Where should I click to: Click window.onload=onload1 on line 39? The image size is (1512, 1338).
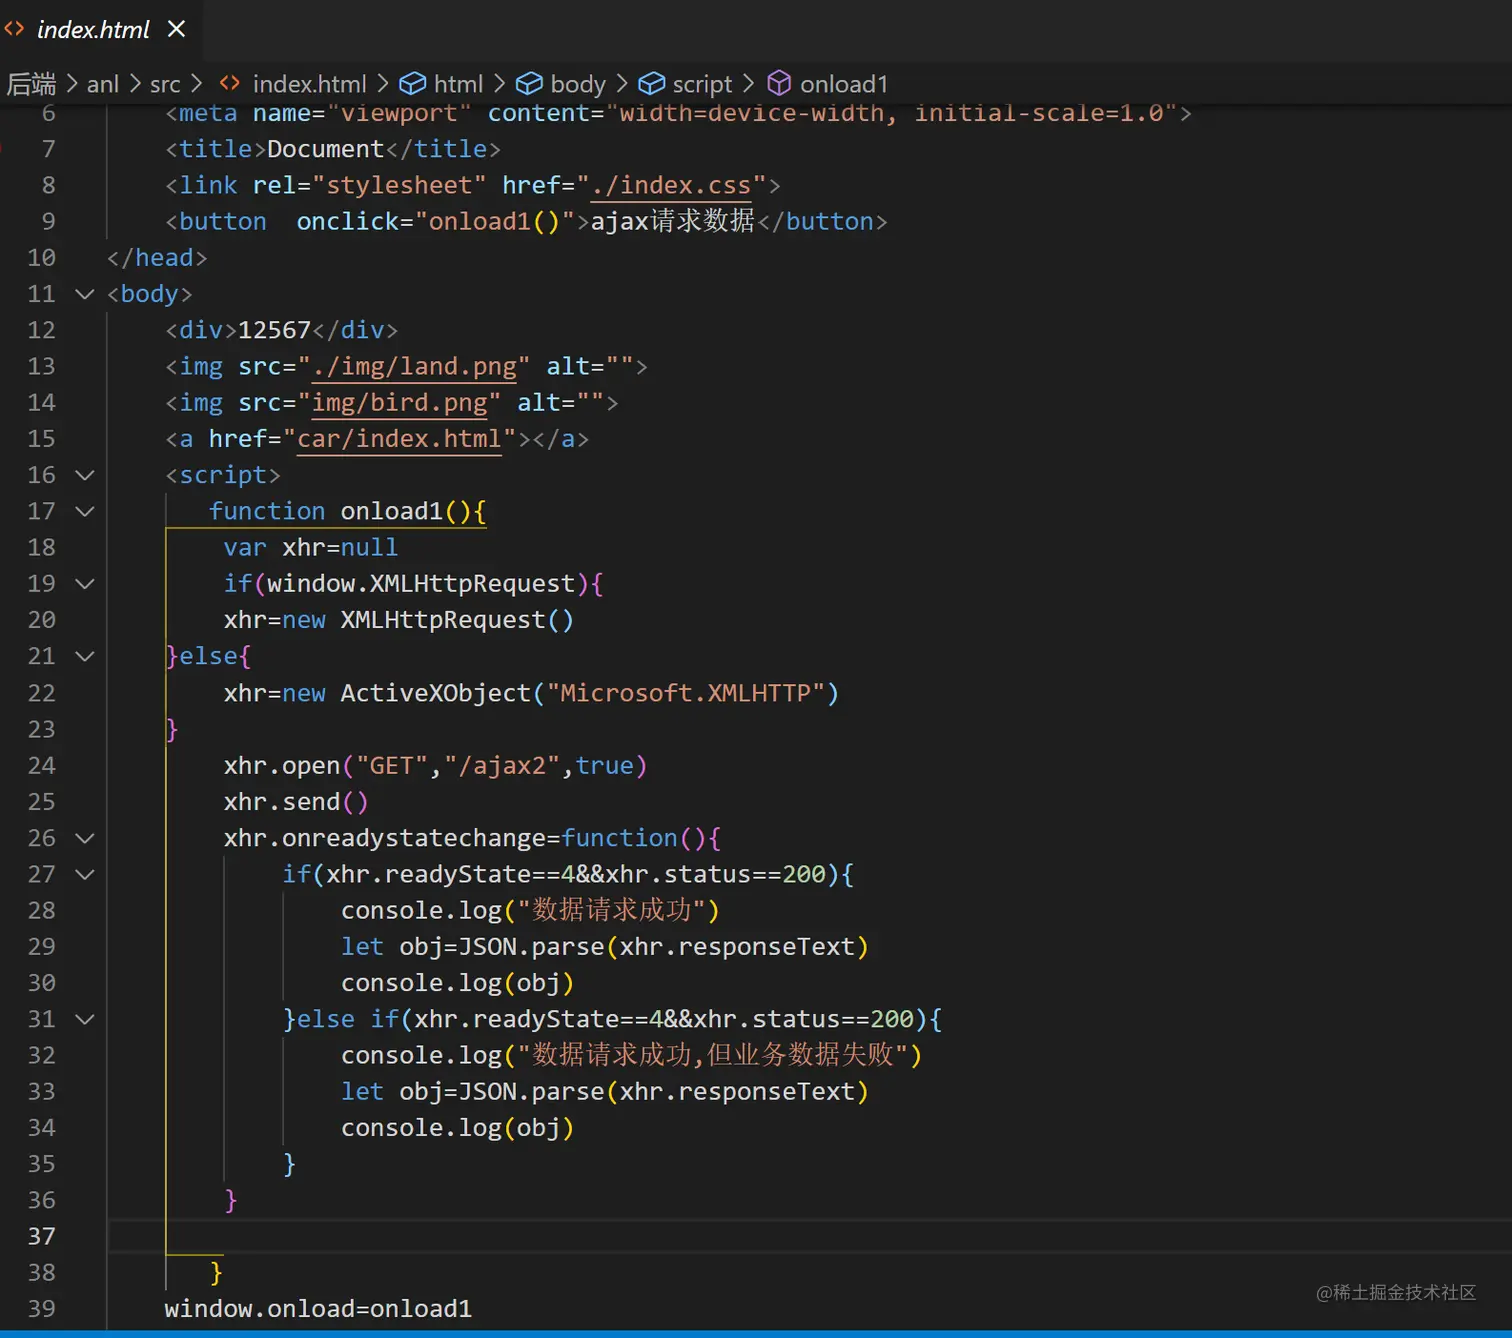[x=318, y=1308]
